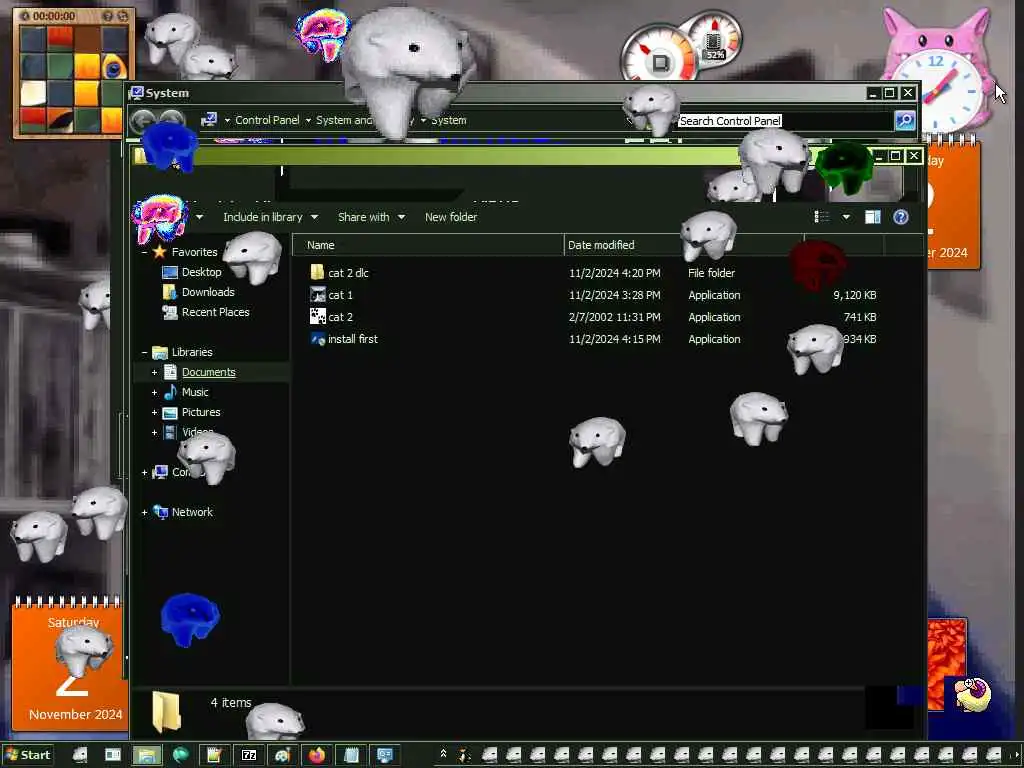Select the cat 2 application icon
The height and width of the screenshot is (768, 1024).
coord(317,317)
